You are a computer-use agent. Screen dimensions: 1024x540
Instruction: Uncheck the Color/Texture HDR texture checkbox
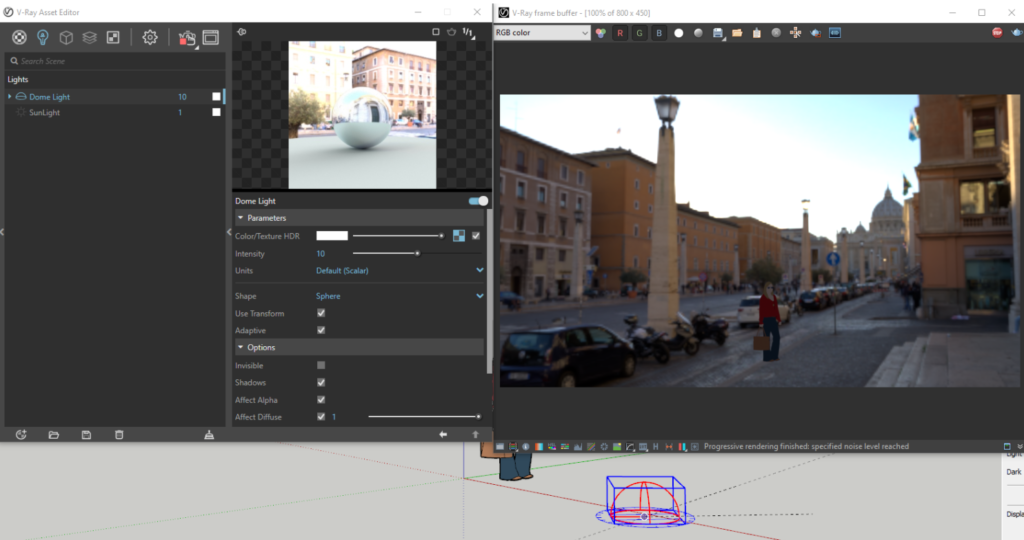pos(476,236)
